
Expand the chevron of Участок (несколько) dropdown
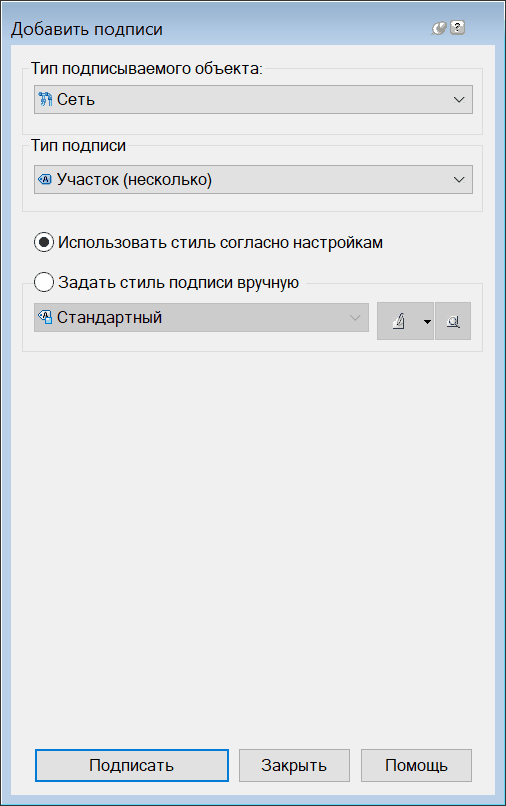click(x=459, y=179)
